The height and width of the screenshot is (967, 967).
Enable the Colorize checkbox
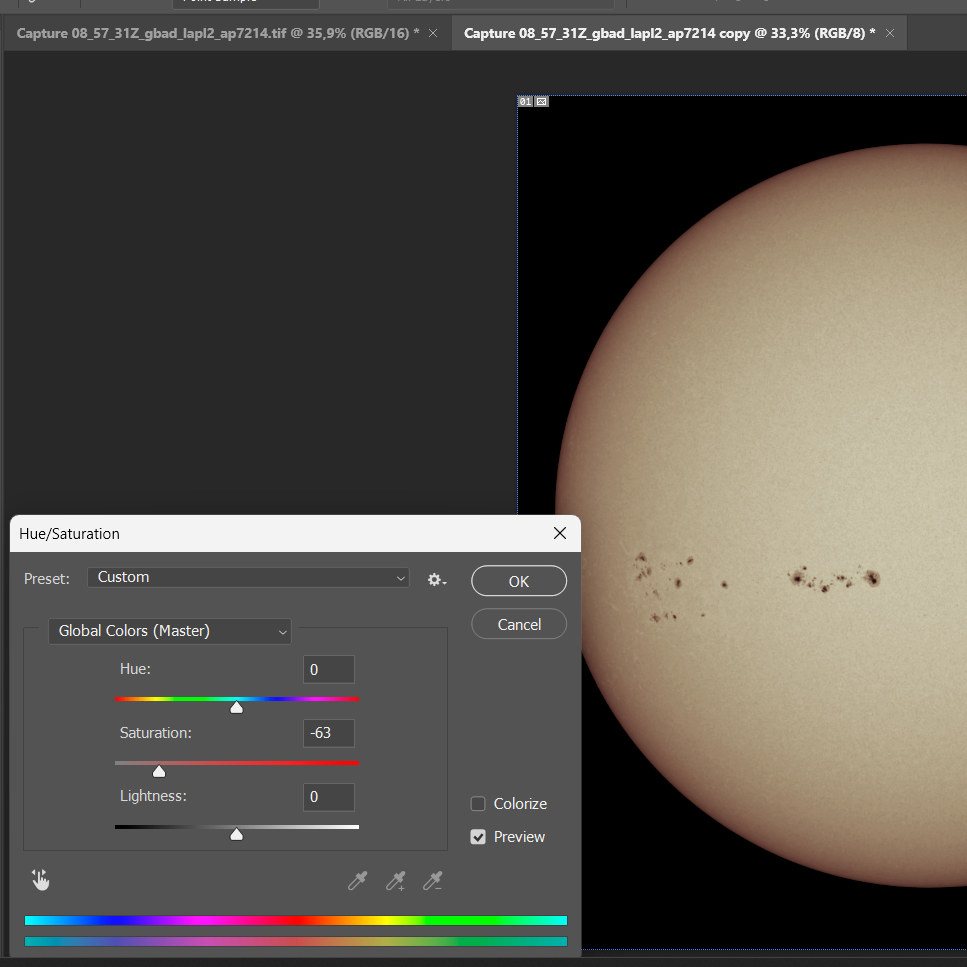[x=478, y=804]
